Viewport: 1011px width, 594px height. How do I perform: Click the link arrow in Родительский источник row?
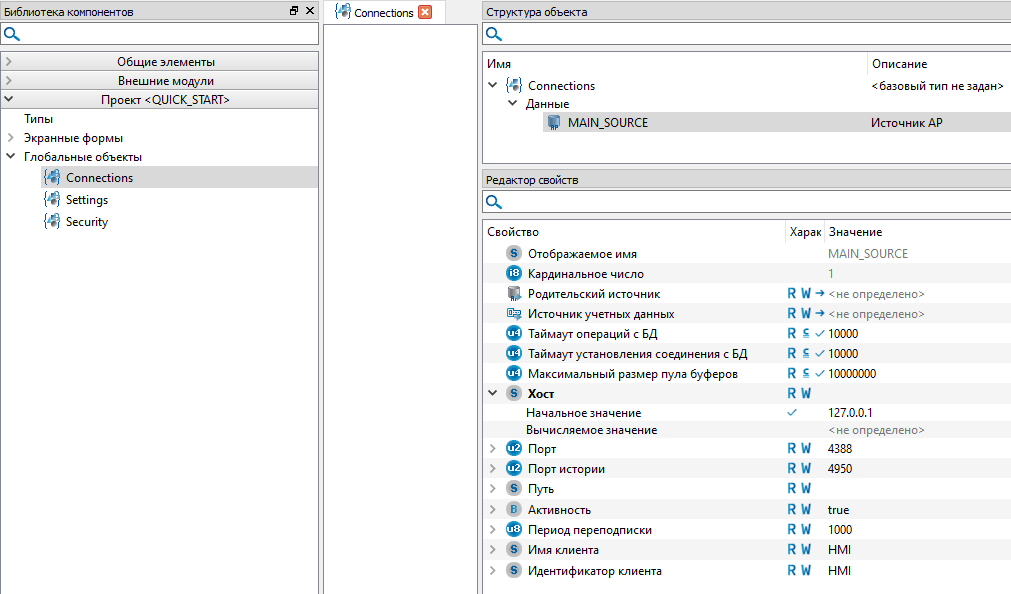tap(820, 294)
